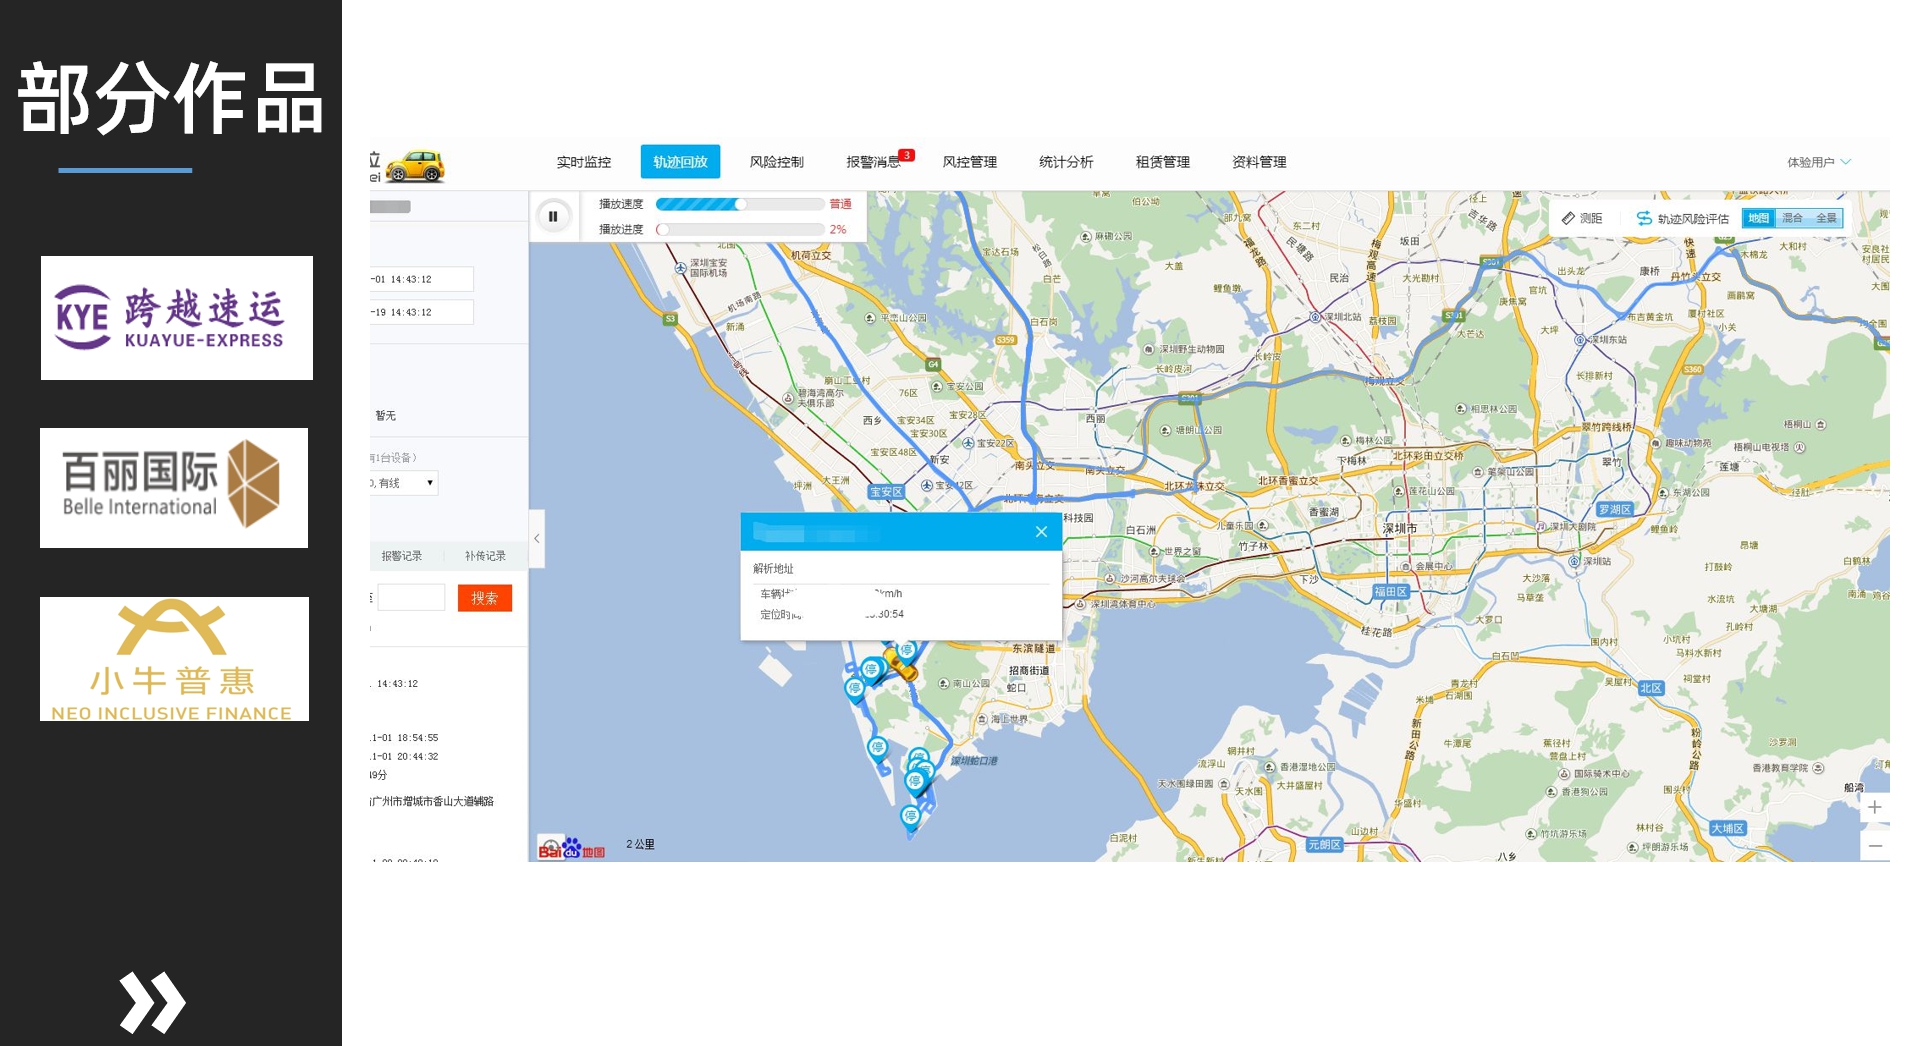
Task: Click the 香港湿地公园 map icon
Action: [1270, 768]
